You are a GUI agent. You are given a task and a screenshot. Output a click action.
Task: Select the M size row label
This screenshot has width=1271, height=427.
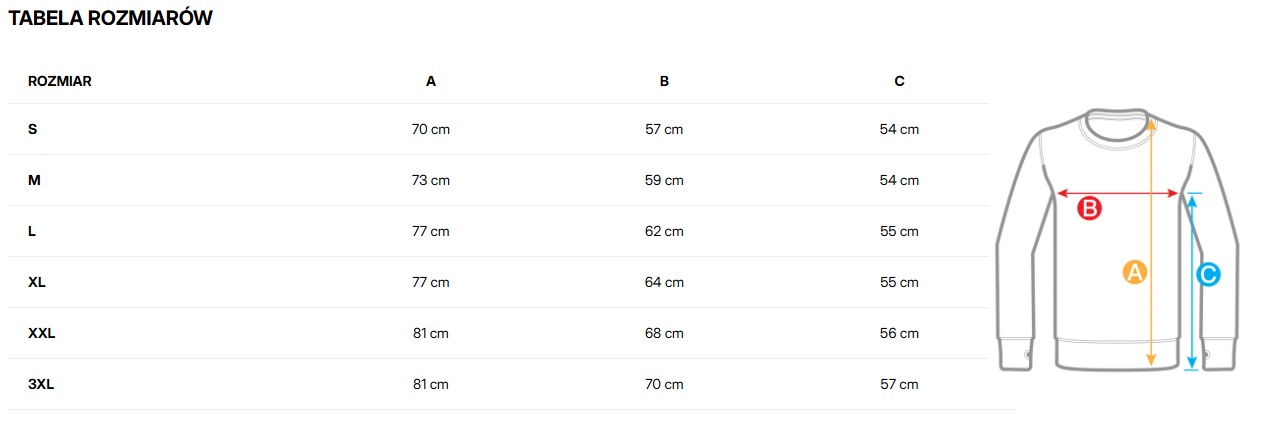35,180
